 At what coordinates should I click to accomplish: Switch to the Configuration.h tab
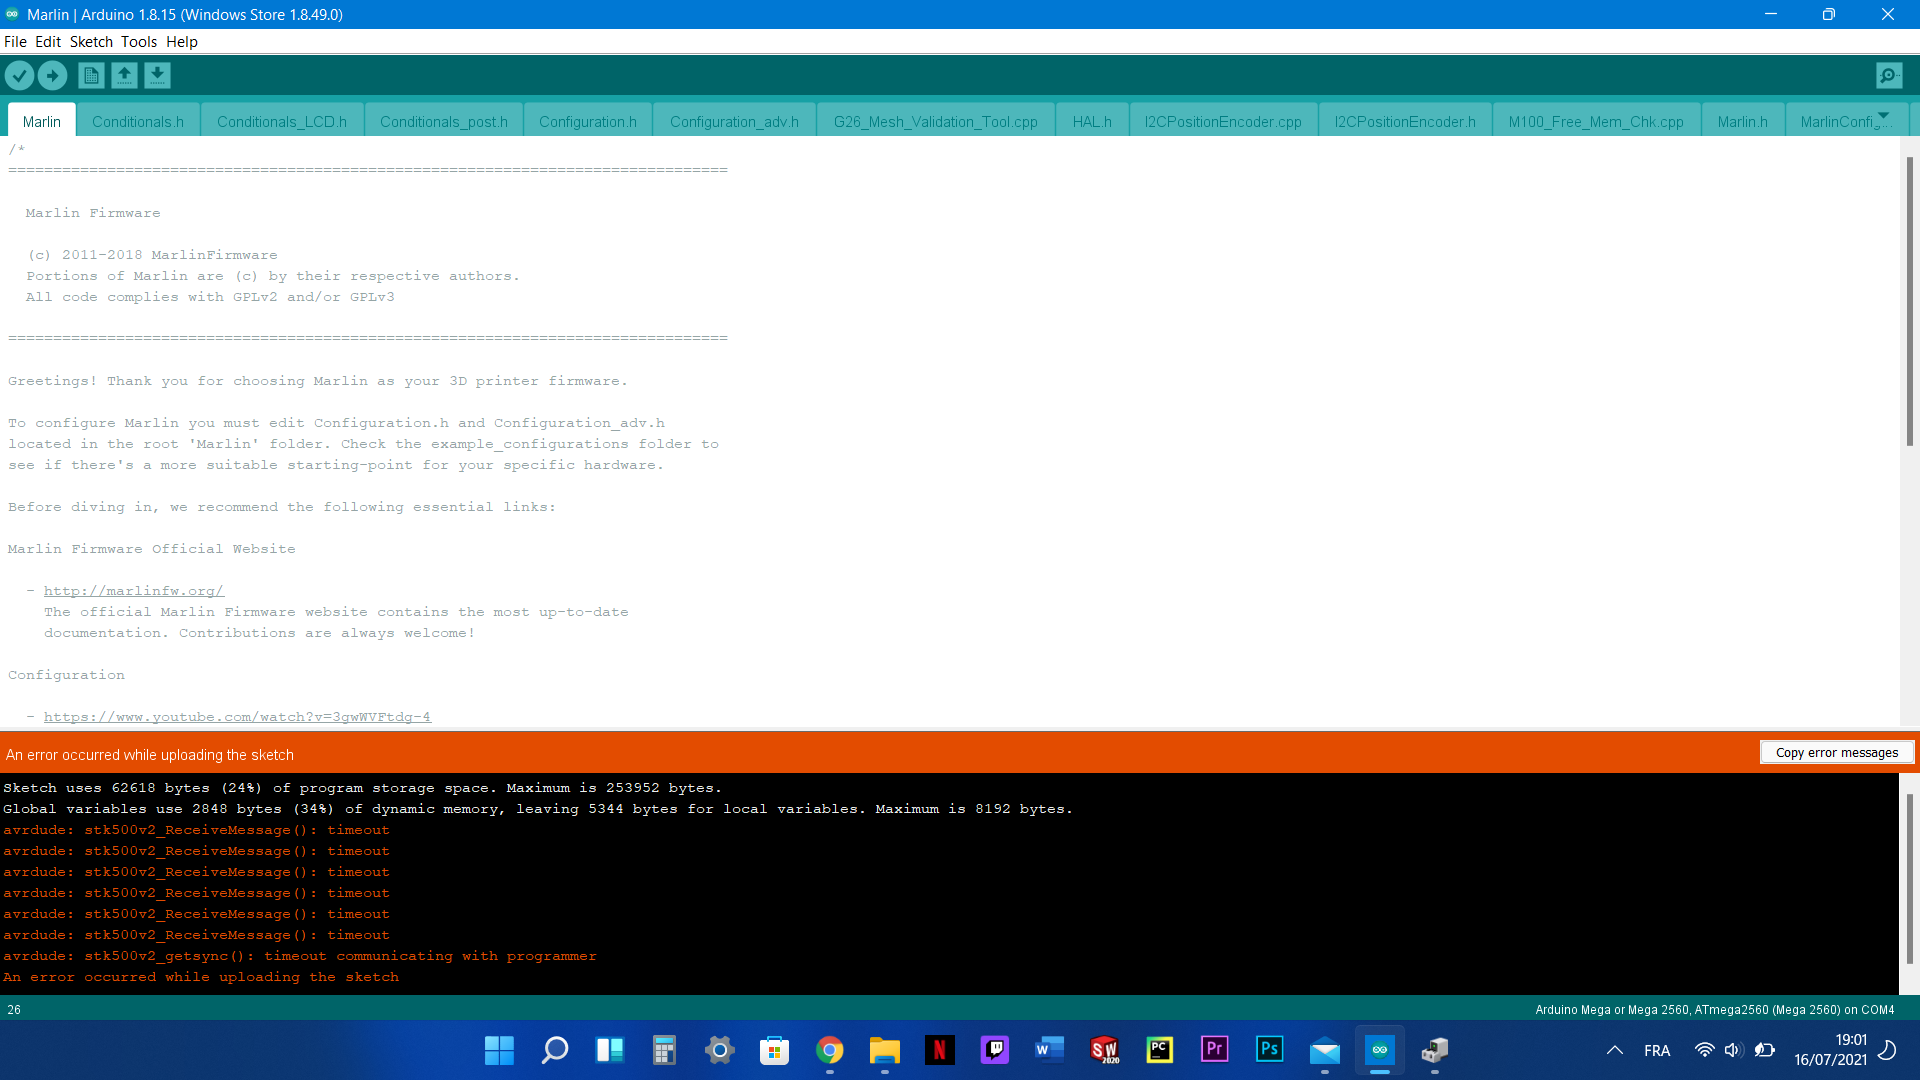coord(587,122)
